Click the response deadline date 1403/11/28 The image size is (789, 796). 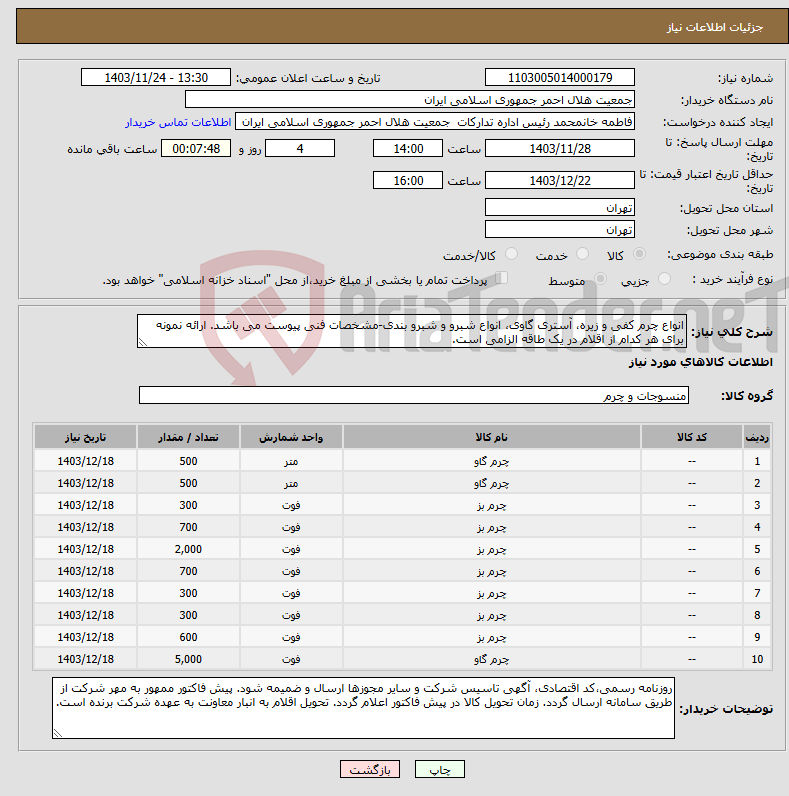[x=560, y=149]
